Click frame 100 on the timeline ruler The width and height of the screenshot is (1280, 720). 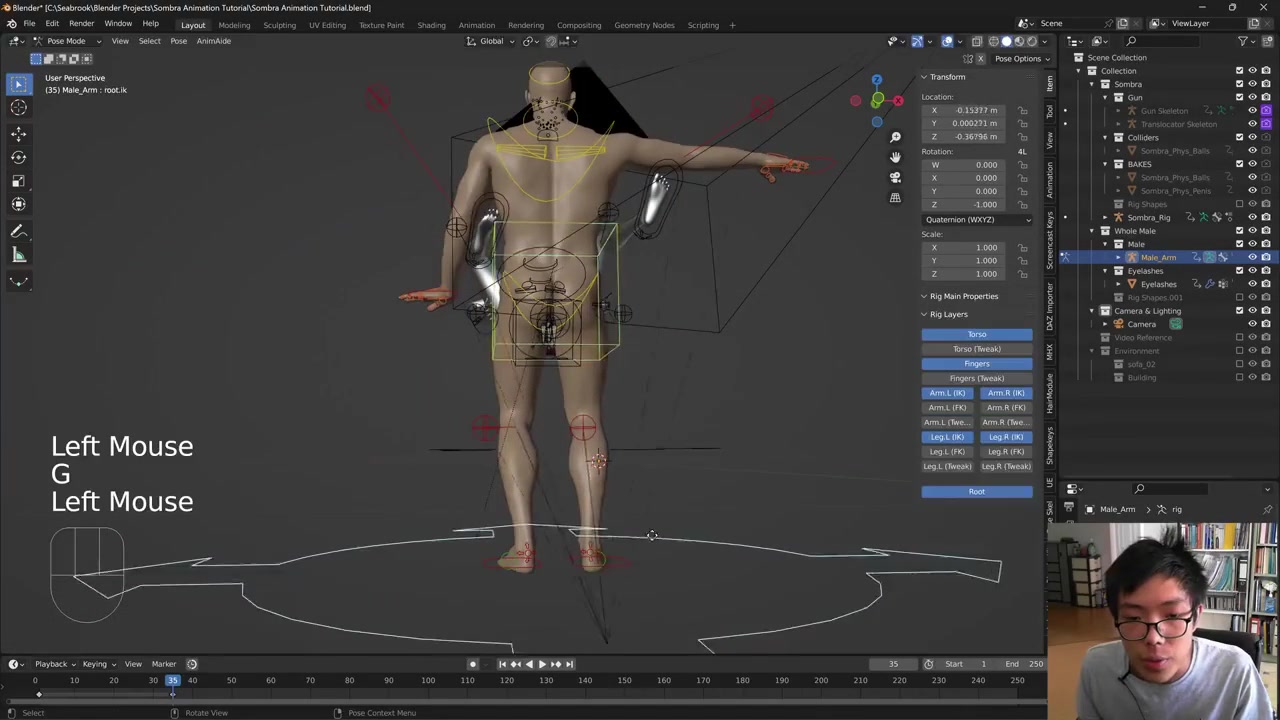coord(427,681)
